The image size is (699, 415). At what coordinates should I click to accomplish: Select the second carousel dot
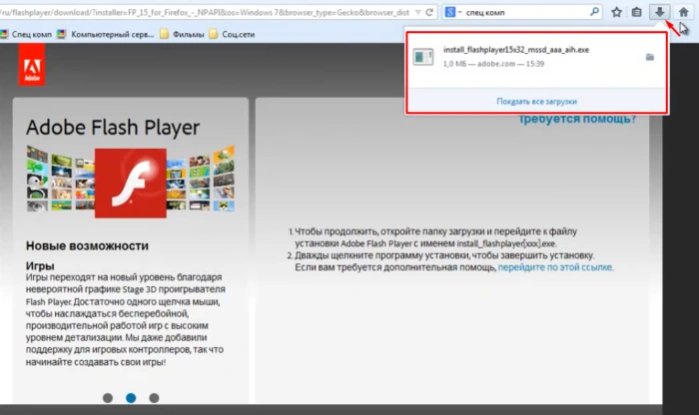[x=131, y=398]
